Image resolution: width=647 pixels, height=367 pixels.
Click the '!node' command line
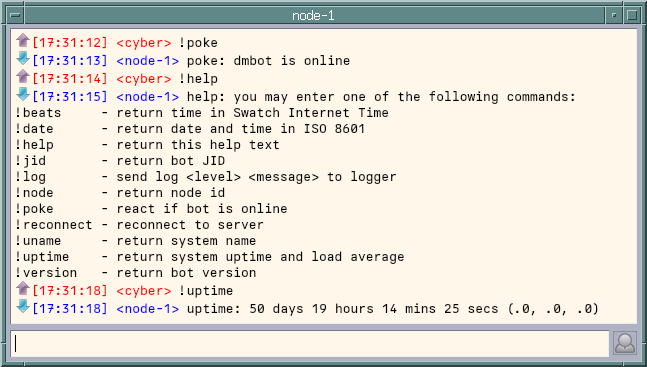point(120,193)
